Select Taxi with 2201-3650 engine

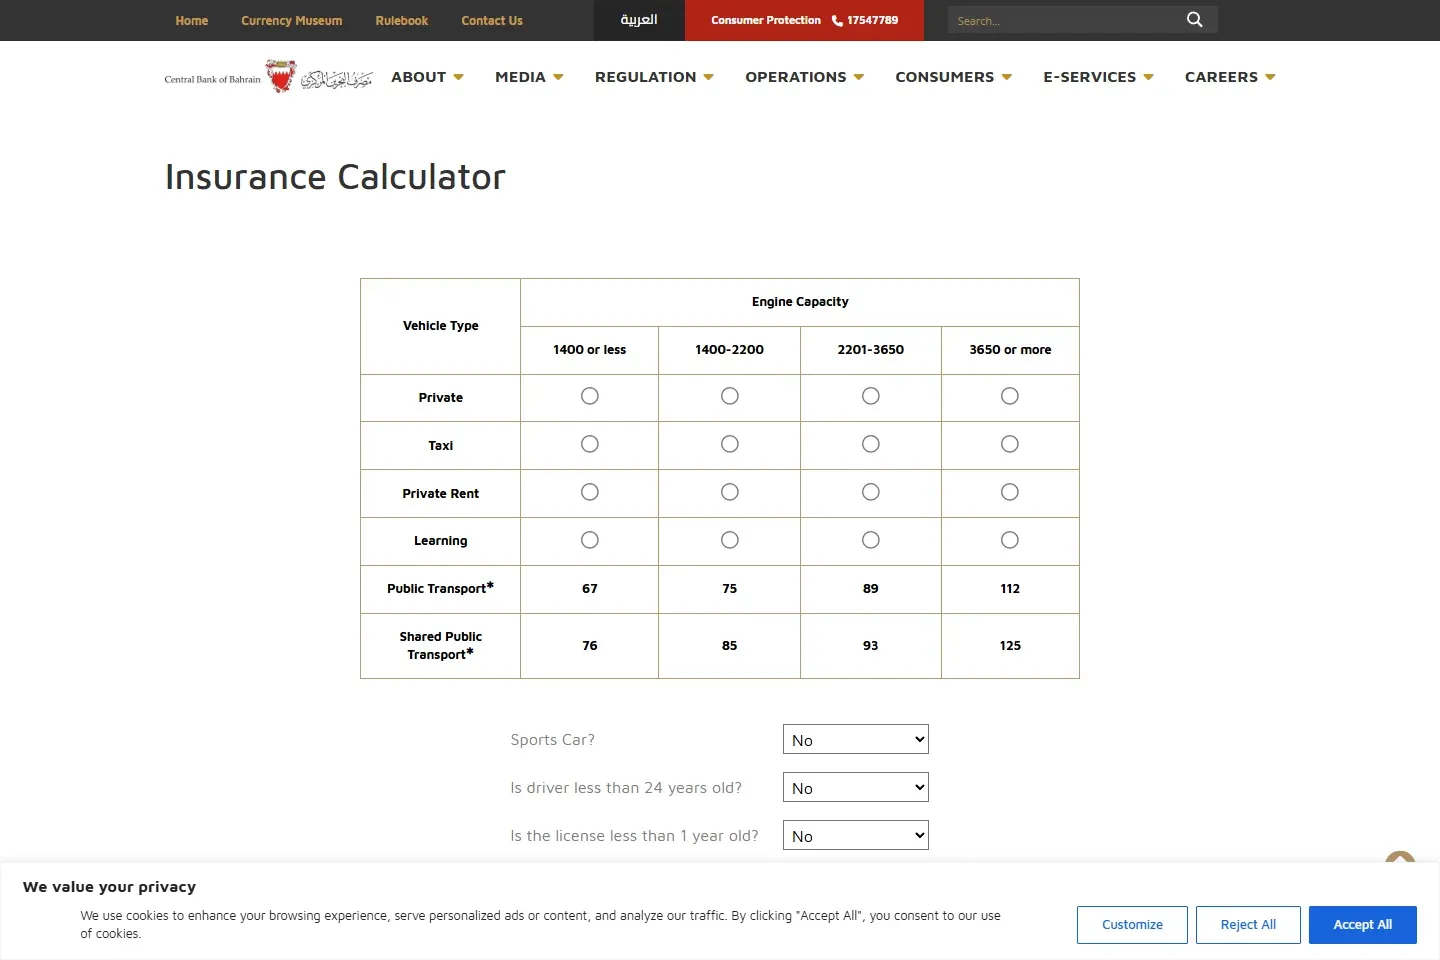point(871,444)
